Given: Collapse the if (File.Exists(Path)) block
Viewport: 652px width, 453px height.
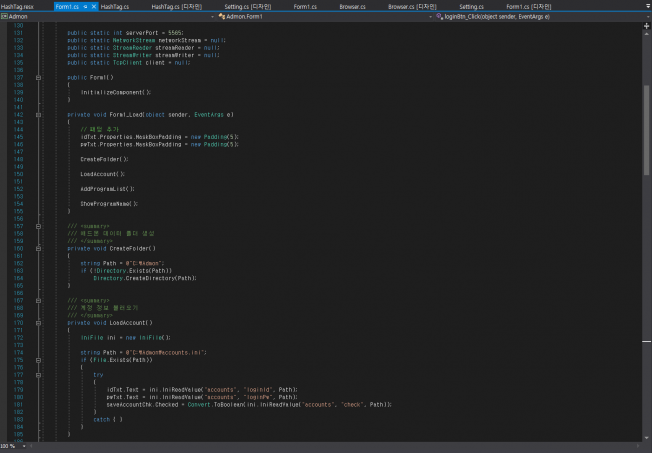Looking at the screenshot, I should pos(38,360).
